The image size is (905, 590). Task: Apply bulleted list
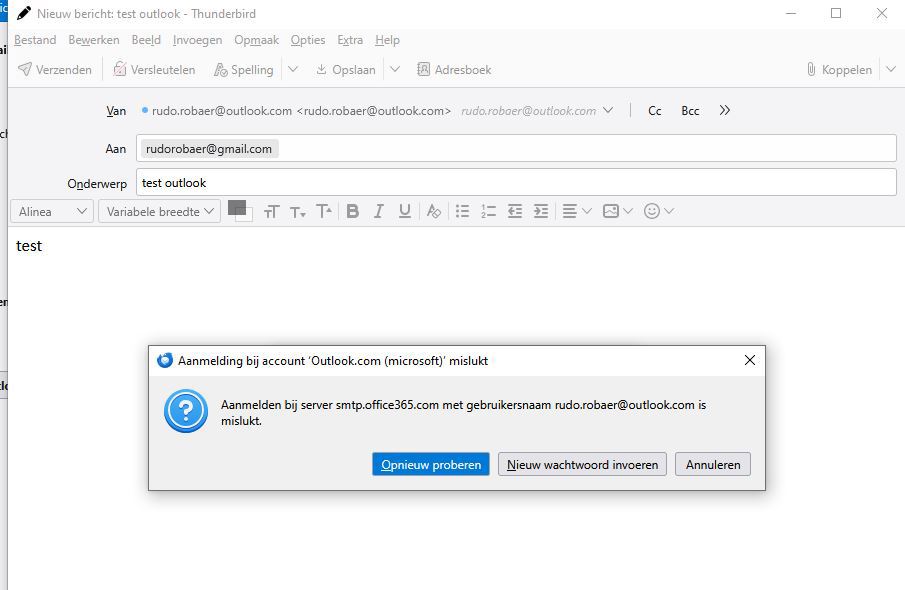coord(462,212)
